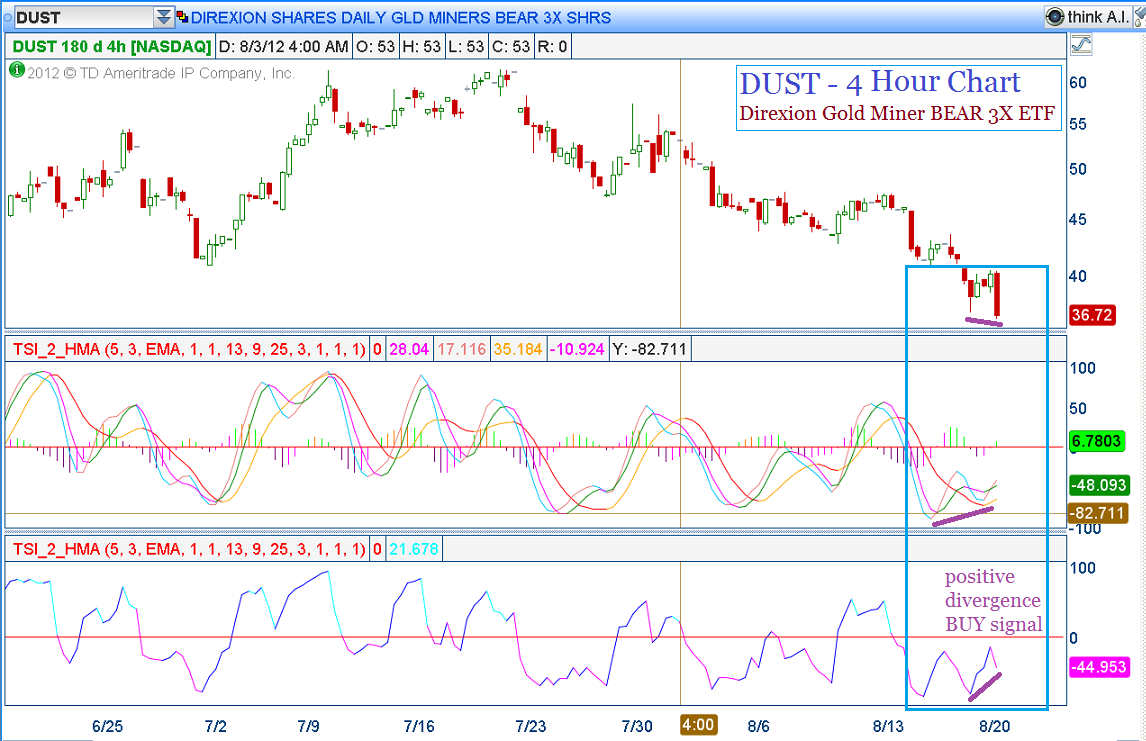Click the 8/13 date axis label
Image resolution: width=1146 pixels, height=741 pixels.
(x=888, y=726)
